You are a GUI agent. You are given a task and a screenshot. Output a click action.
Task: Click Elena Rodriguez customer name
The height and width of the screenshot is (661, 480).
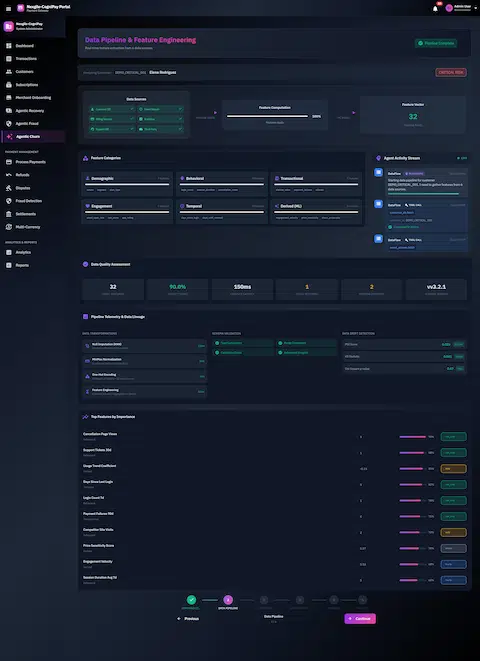point(163,73)
